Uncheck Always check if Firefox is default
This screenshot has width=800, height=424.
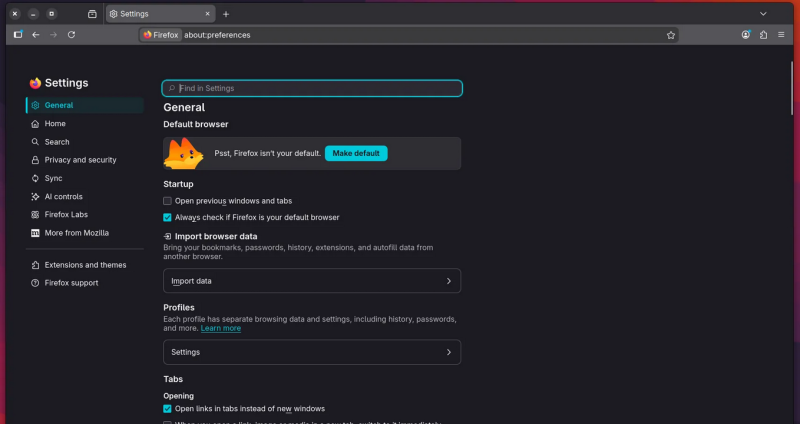167,217
